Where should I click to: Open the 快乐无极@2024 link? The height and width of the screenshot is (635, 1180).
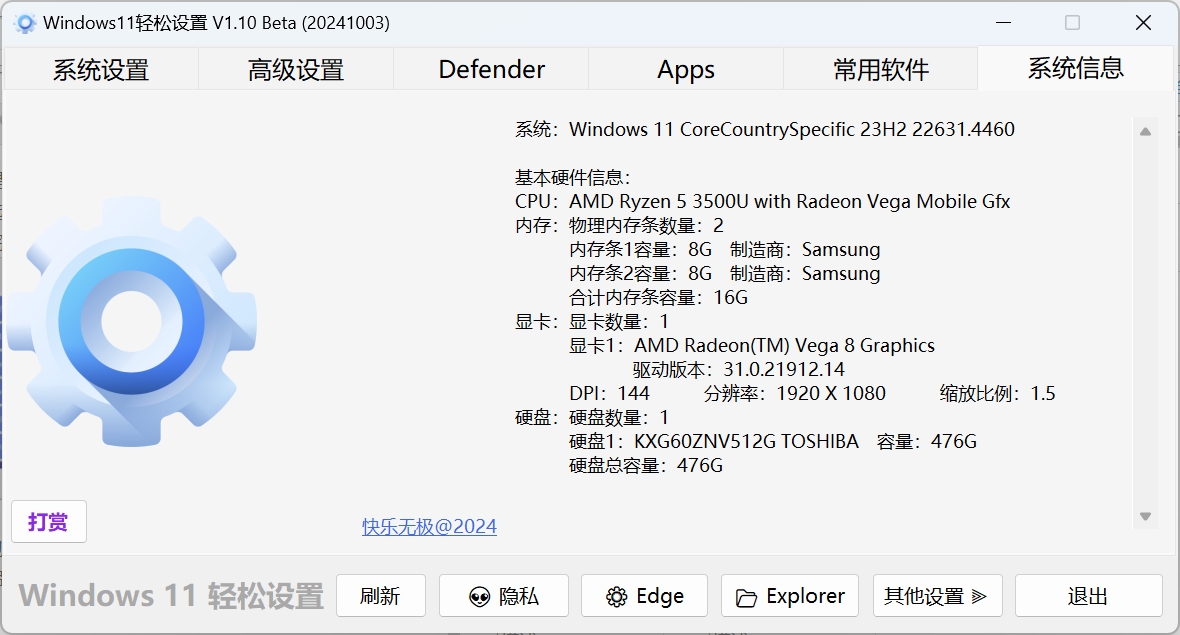(x=429, y=526)
